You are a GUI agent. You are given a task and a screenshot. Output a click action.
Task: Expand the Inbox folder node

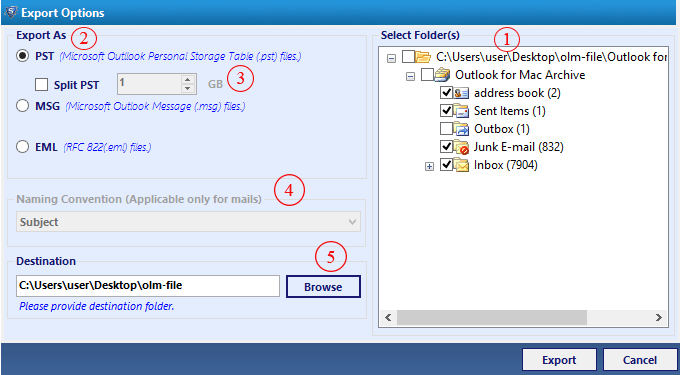tap(429, 166)
